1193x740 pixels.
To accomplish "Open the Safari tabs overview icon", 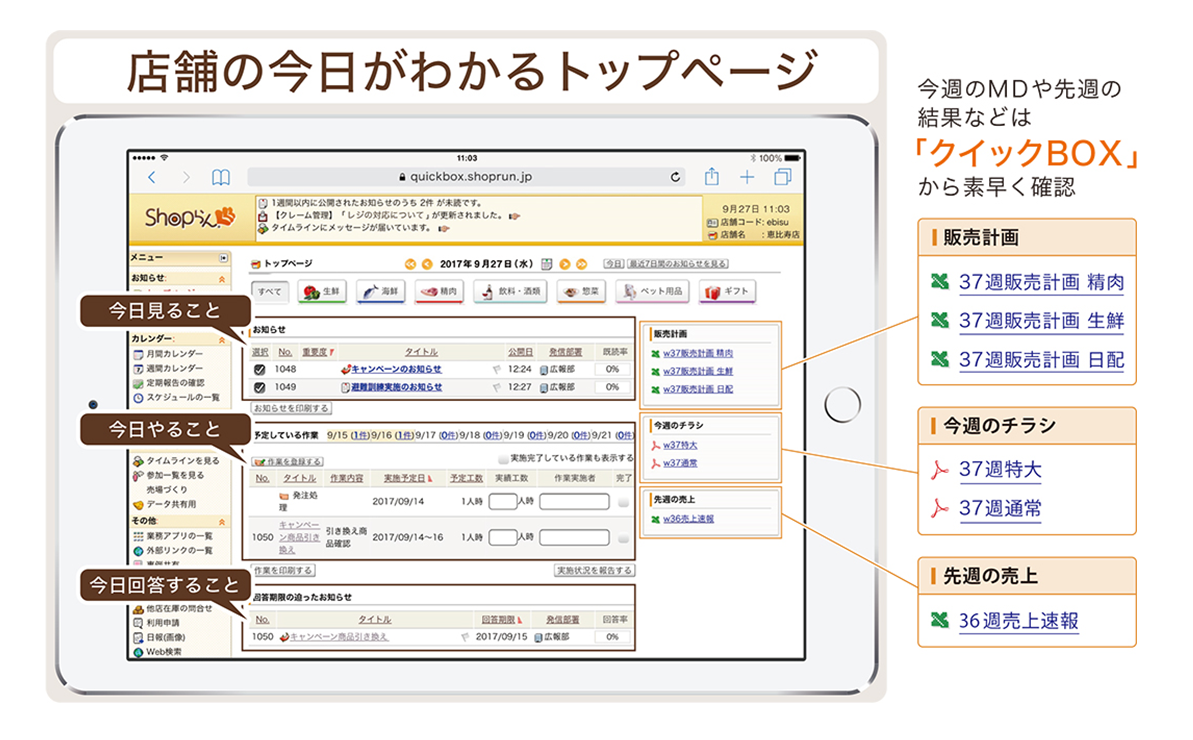I will pyautogui.click(x=782, y=177).
